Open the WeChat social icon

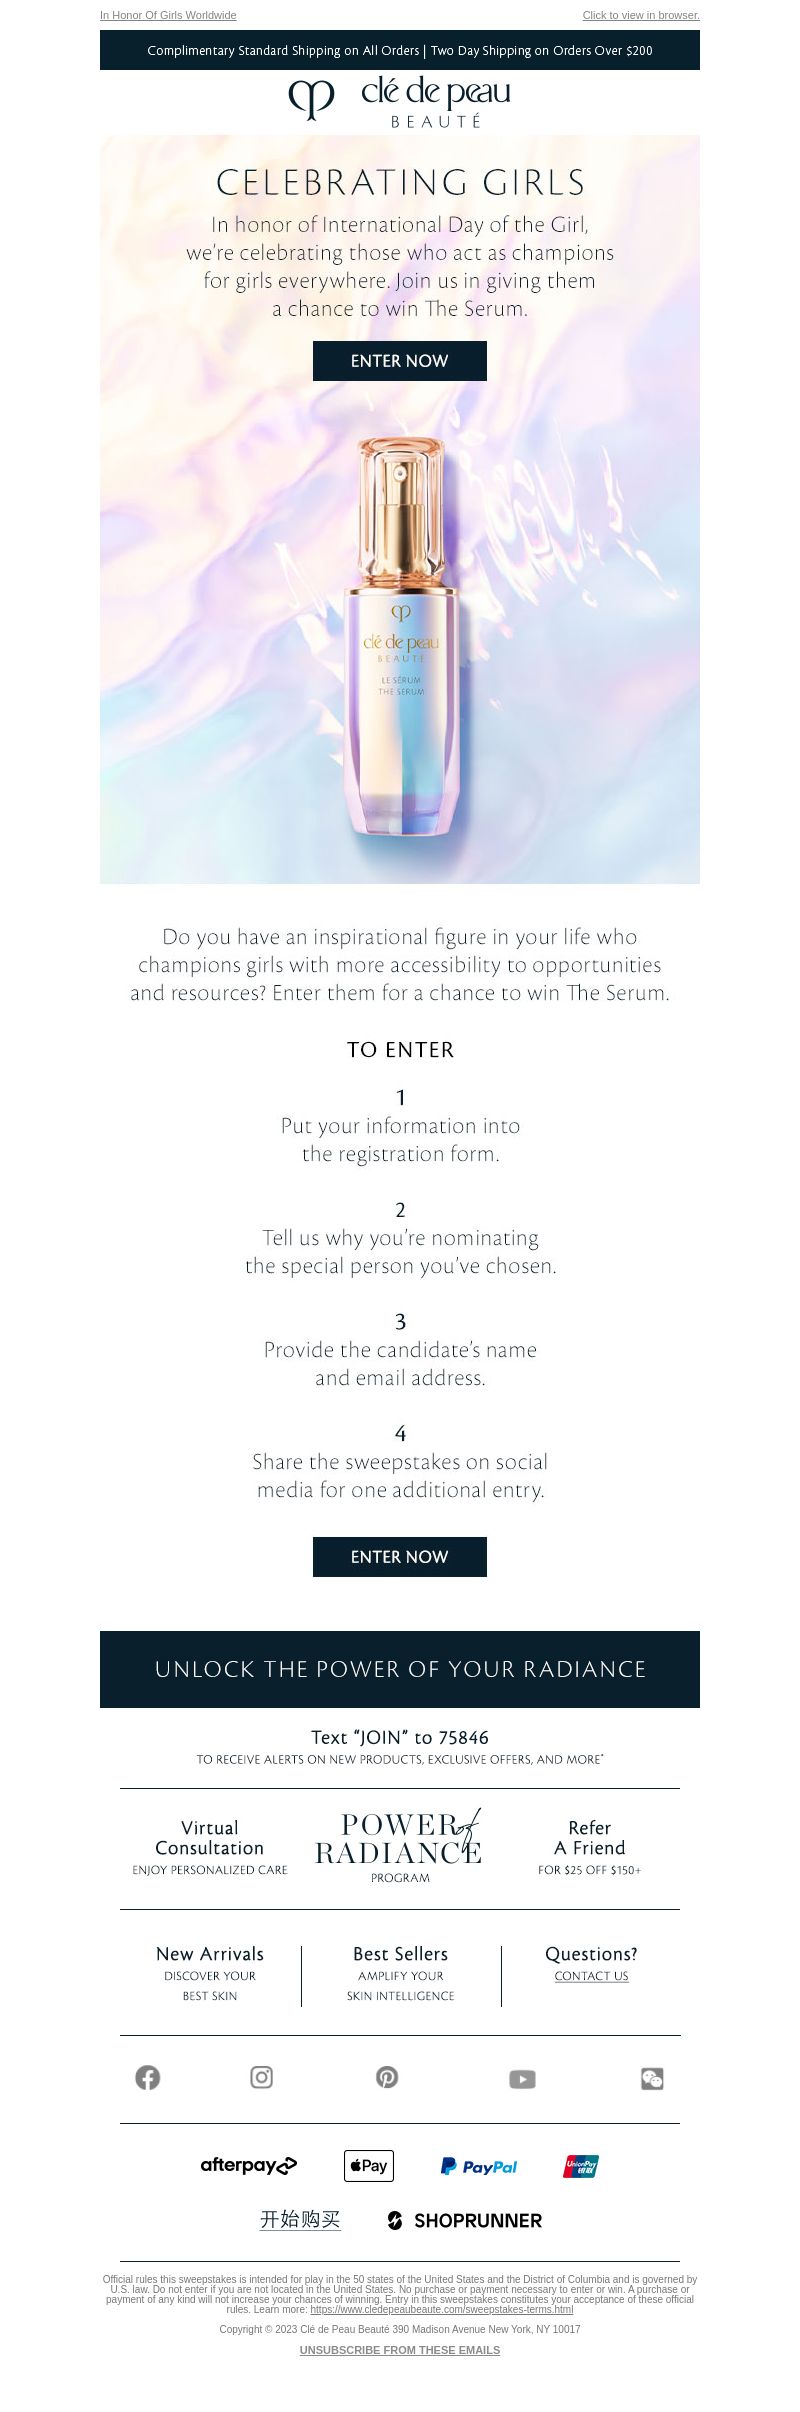pos(652,2079)
